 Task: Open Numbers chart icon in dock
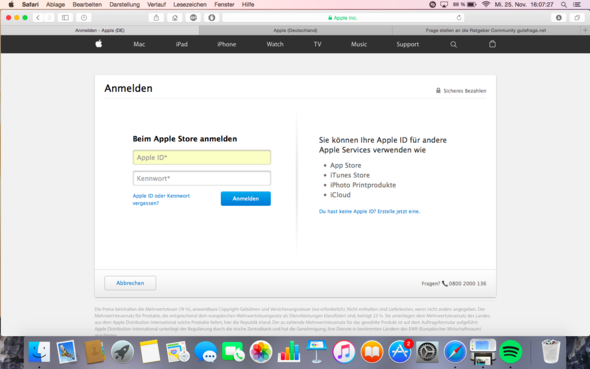289,352
